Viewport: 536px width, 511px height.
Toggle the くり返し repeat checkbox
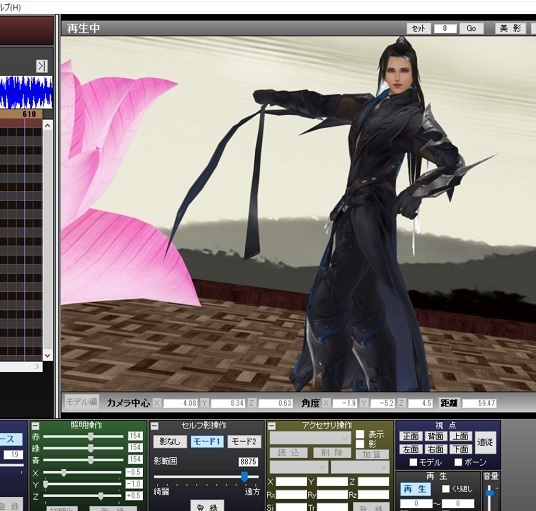445,489
